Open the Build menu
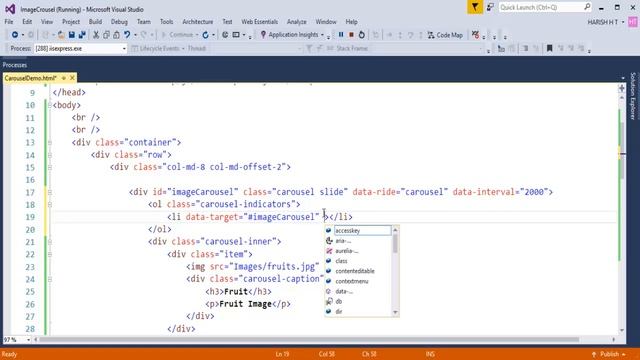Image resolution: width=640 pixels, height=360 pixels. pyautogui.click(x=95, y=22)
